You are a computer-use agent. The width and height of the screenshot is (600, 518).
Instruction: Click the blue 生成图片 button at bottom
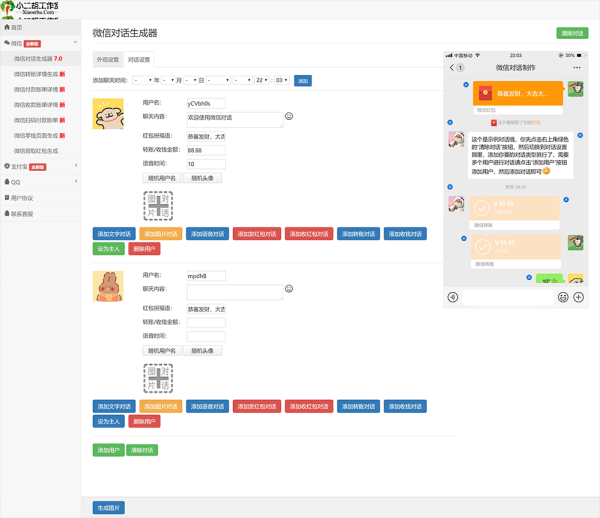pyautogui.click(x=109, y=508)
